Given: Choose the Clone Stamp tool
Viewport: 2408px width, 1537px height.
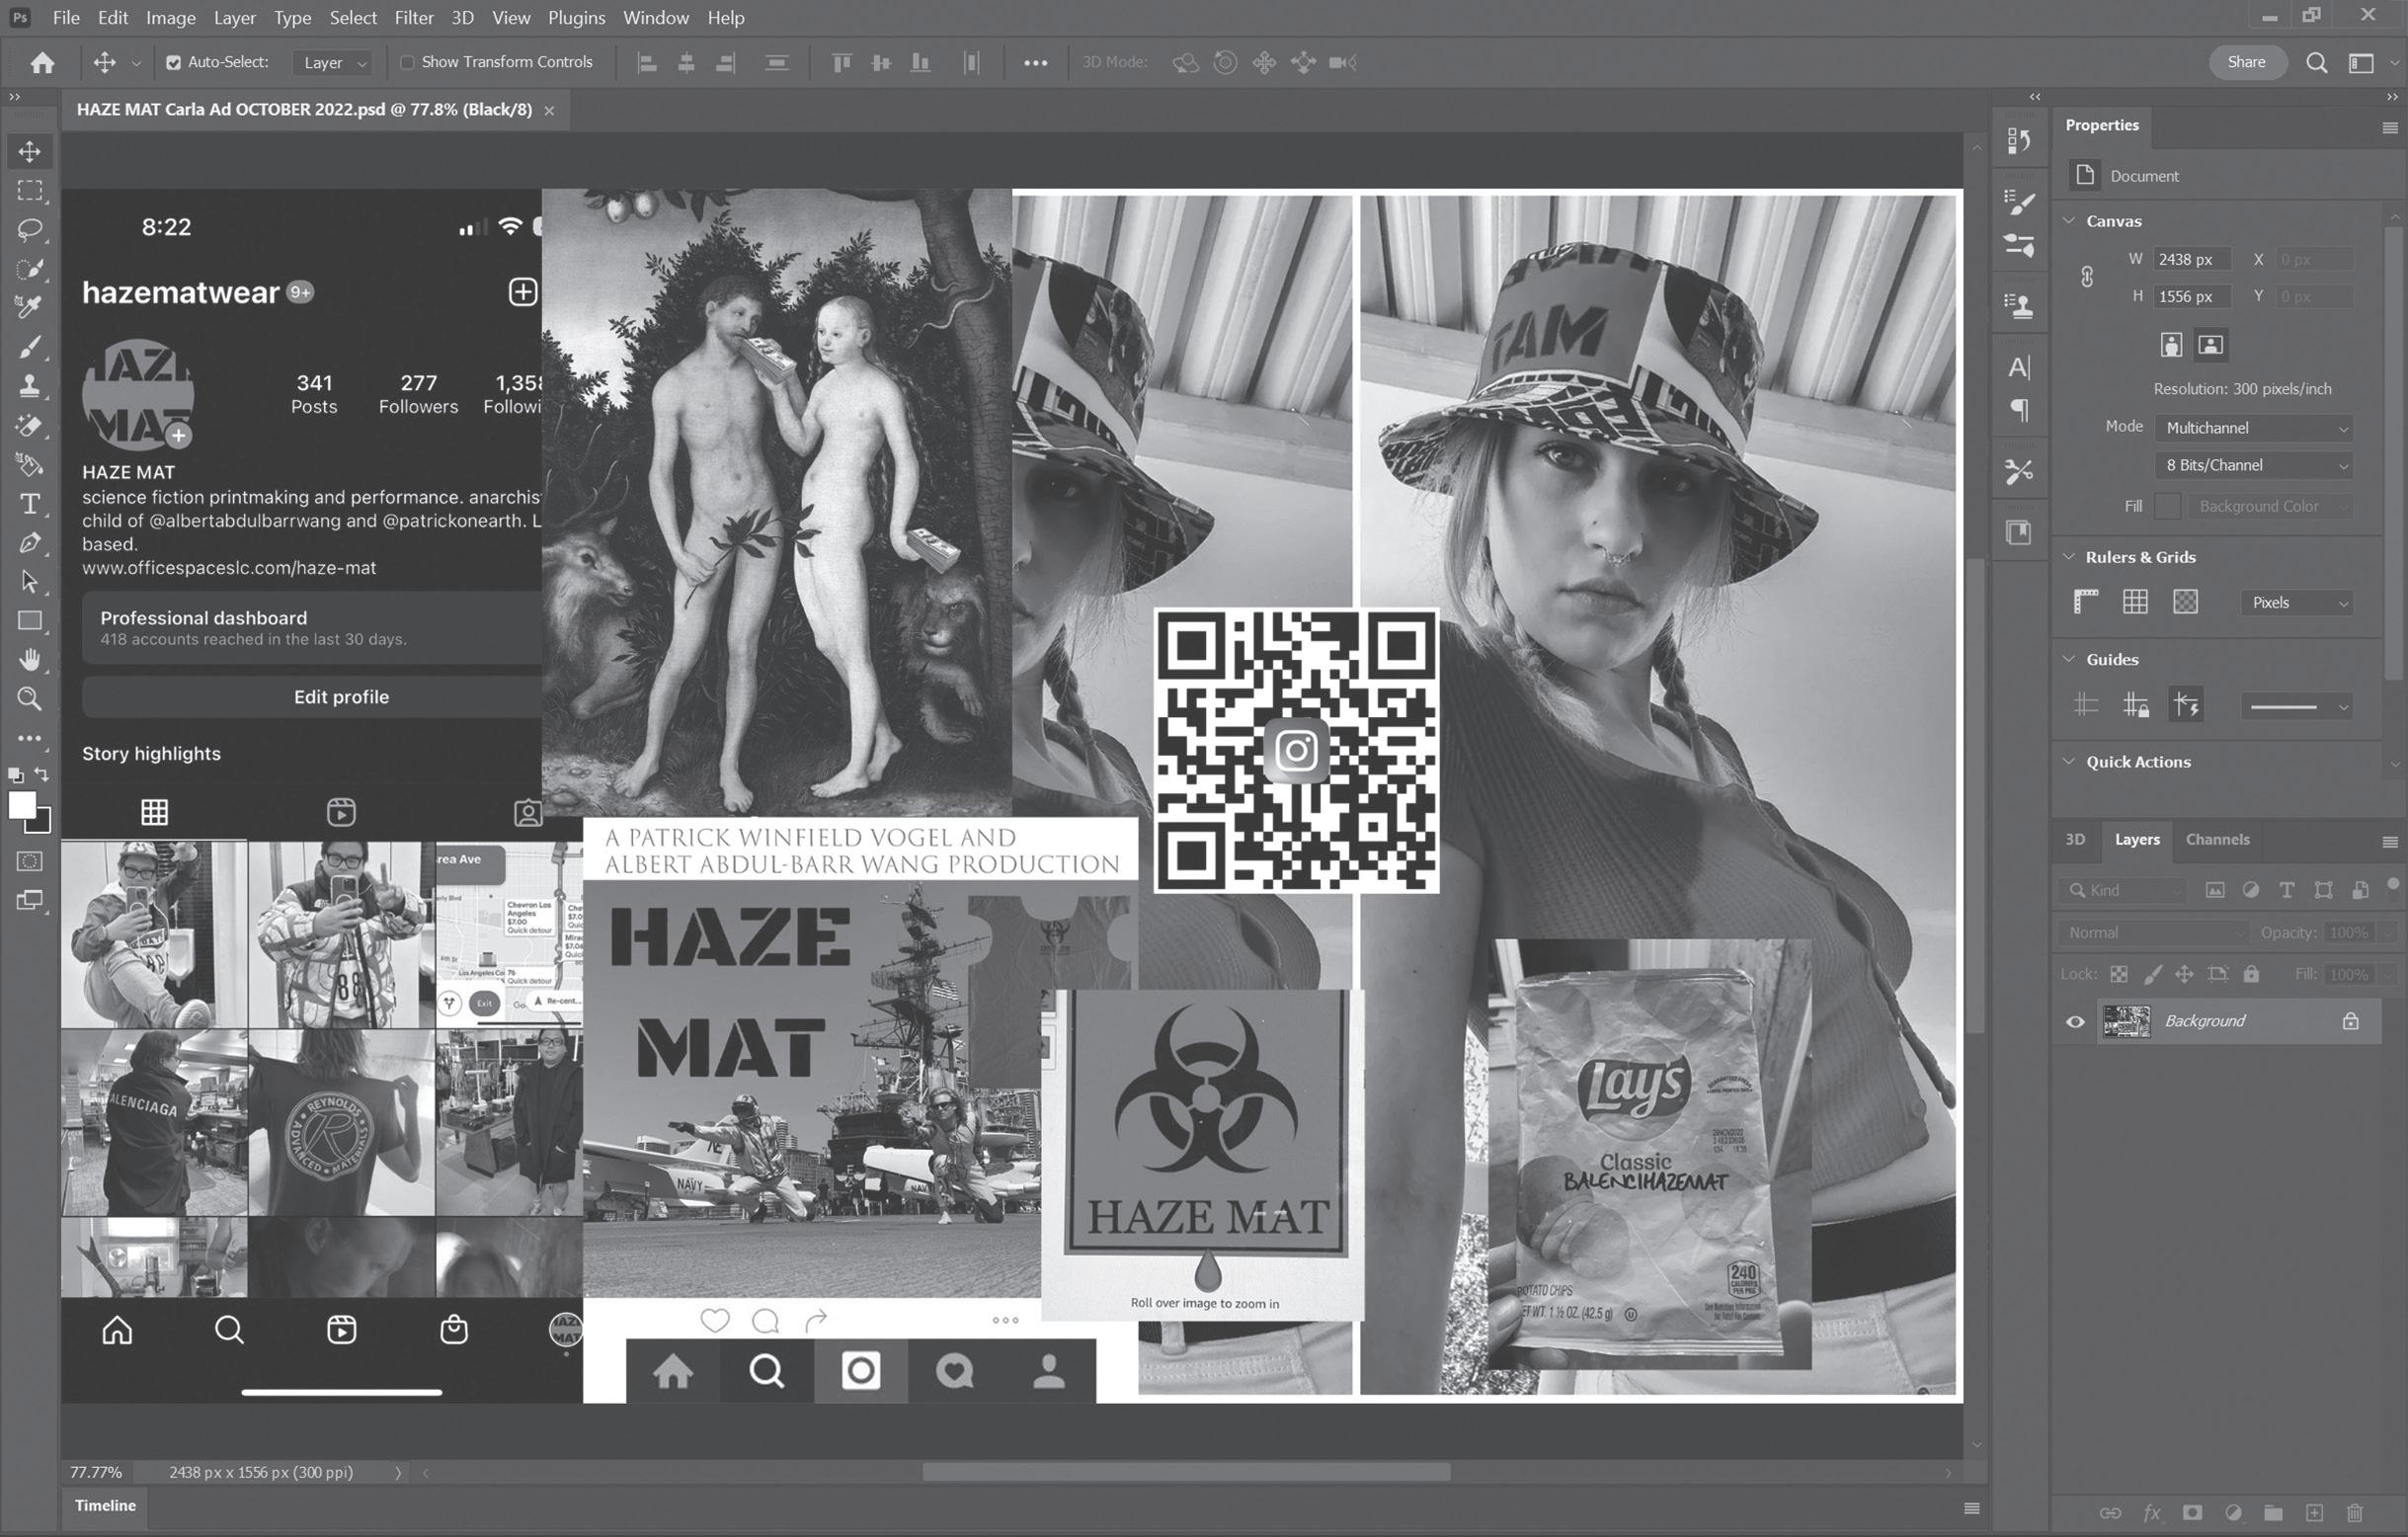Looking at the screenshot, I should click(30, 386).
